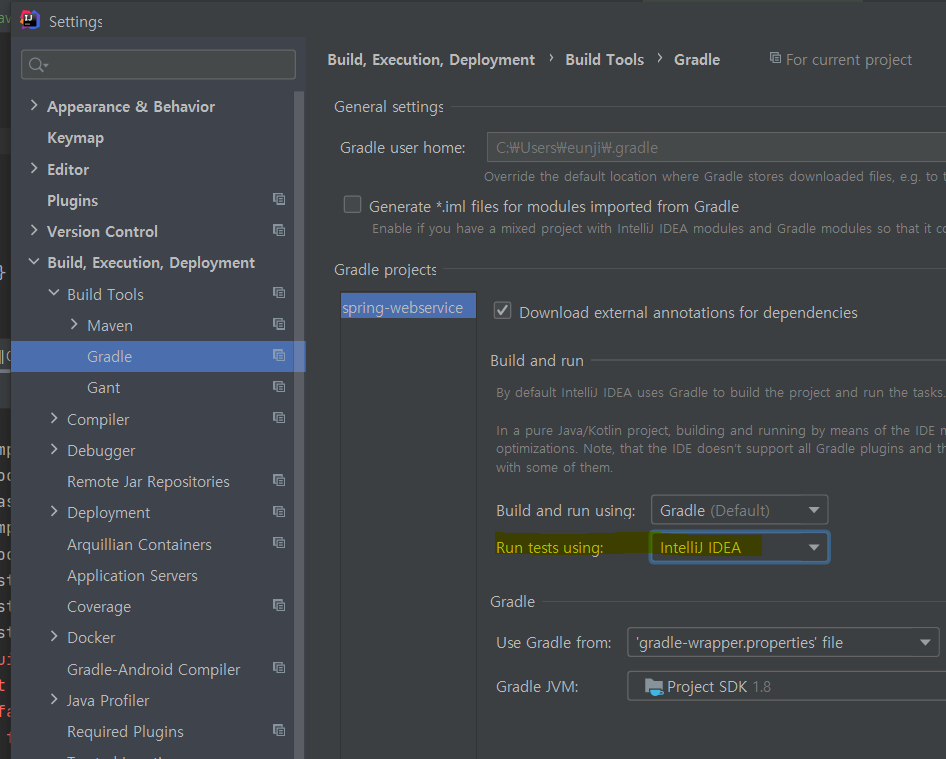Open Required Plugins settings
Image resolution: width=946 pixels, height=759 pixels.
coord(125,732)
